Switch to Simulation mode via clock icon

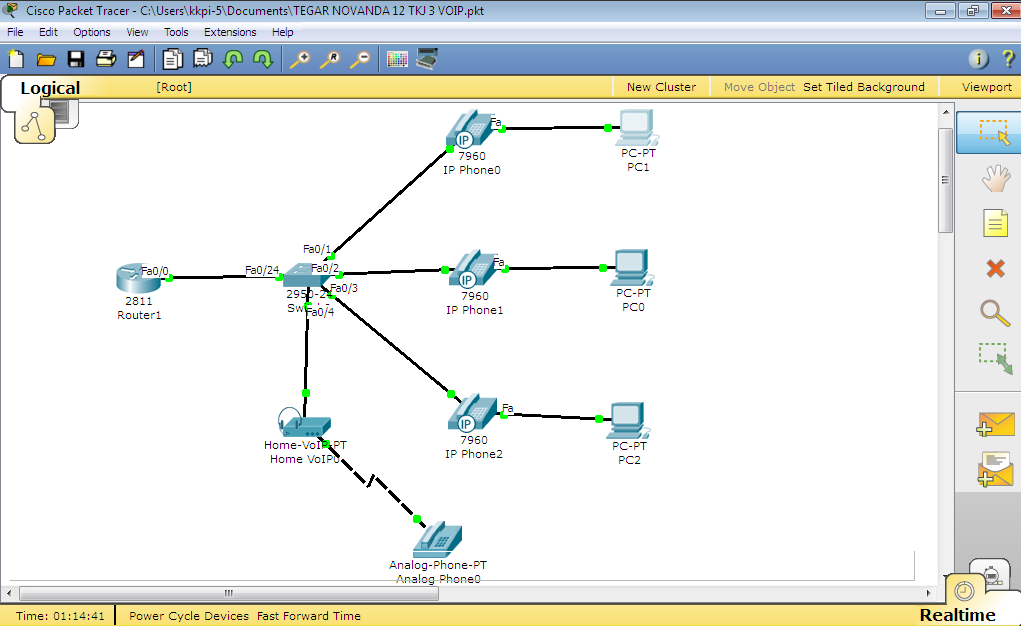pos(962,591)
